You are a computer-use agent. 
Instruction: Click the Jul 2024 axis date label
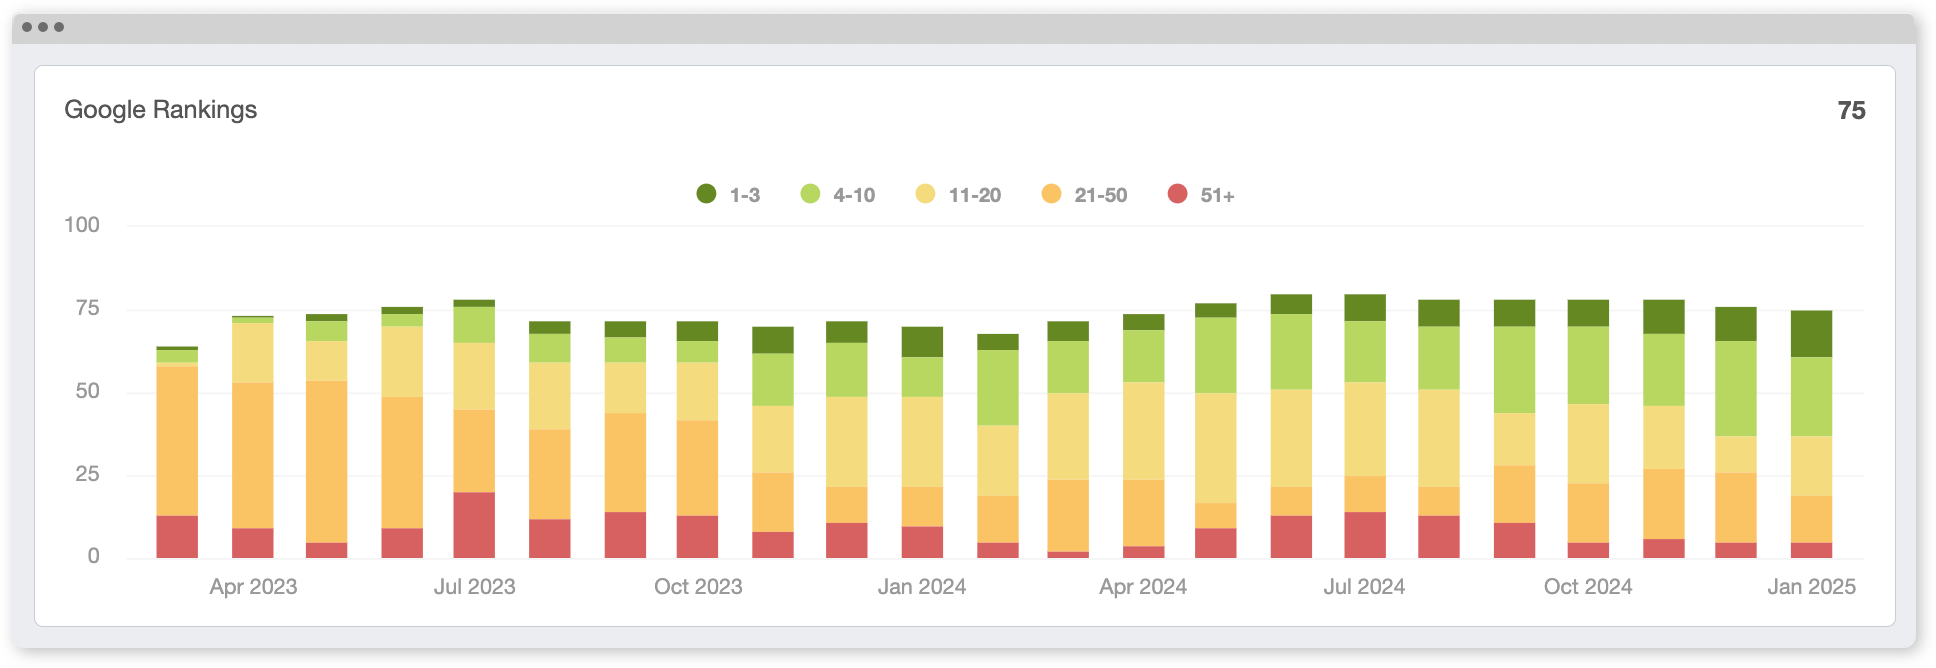(x=1364, y=587)
